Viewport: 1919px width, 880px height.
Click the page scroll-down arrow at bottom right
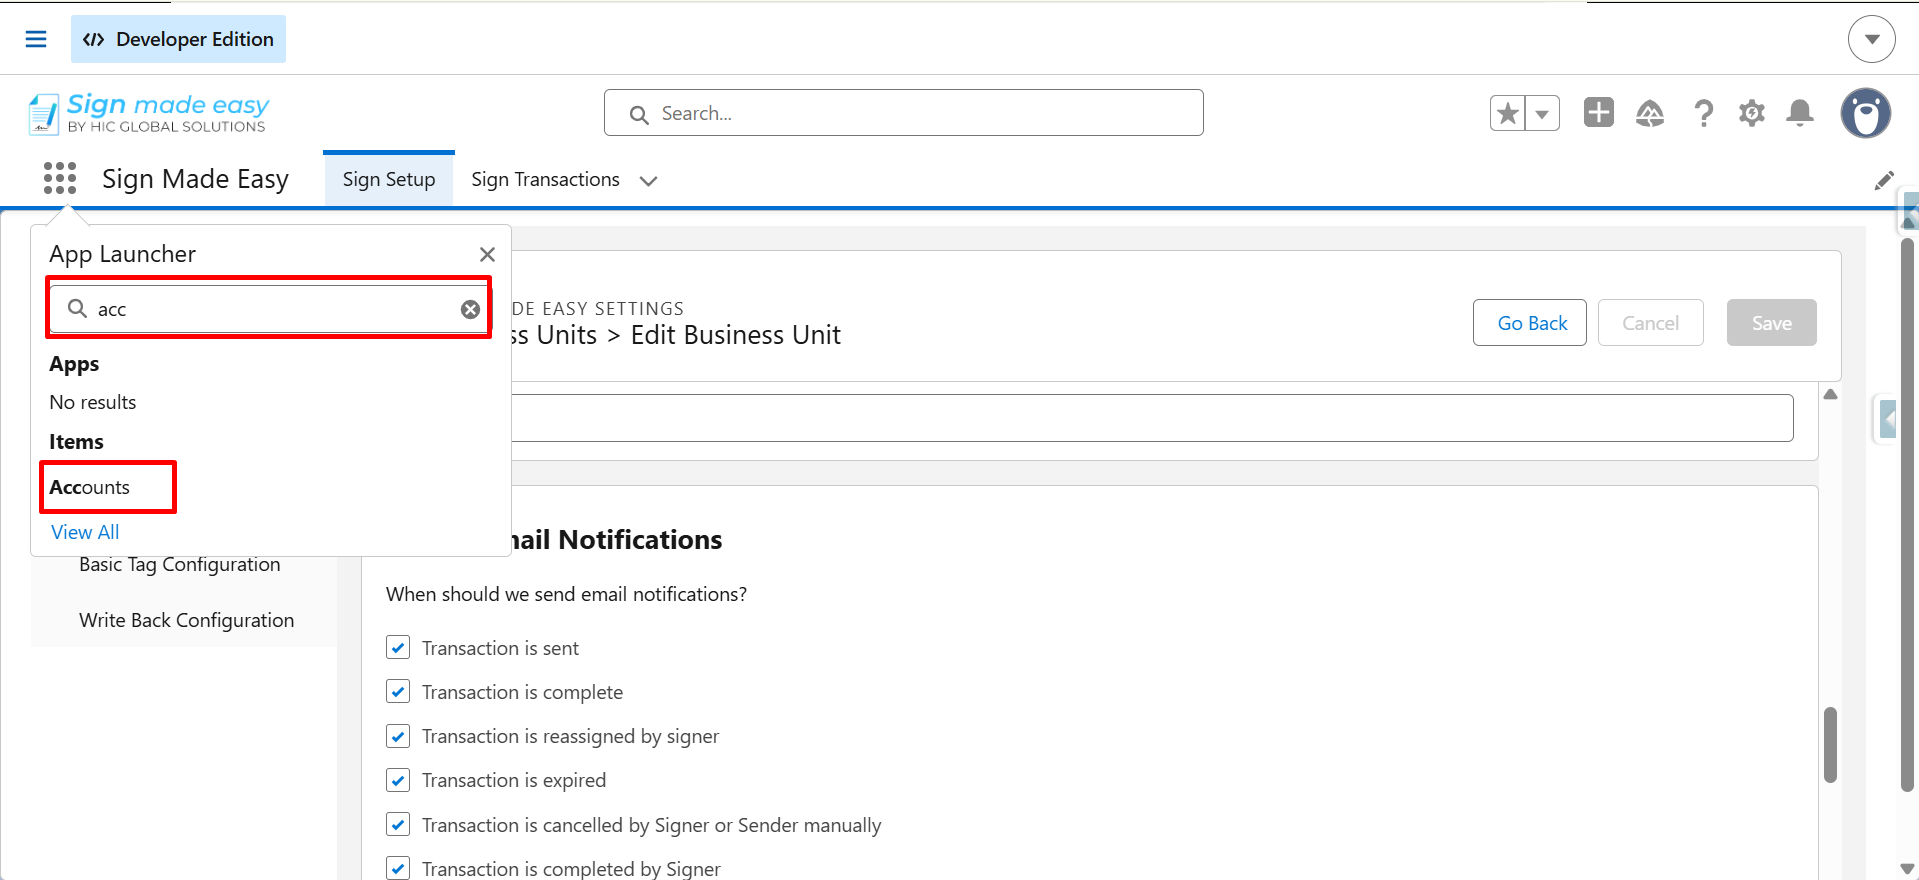(x=1908, y=869)
